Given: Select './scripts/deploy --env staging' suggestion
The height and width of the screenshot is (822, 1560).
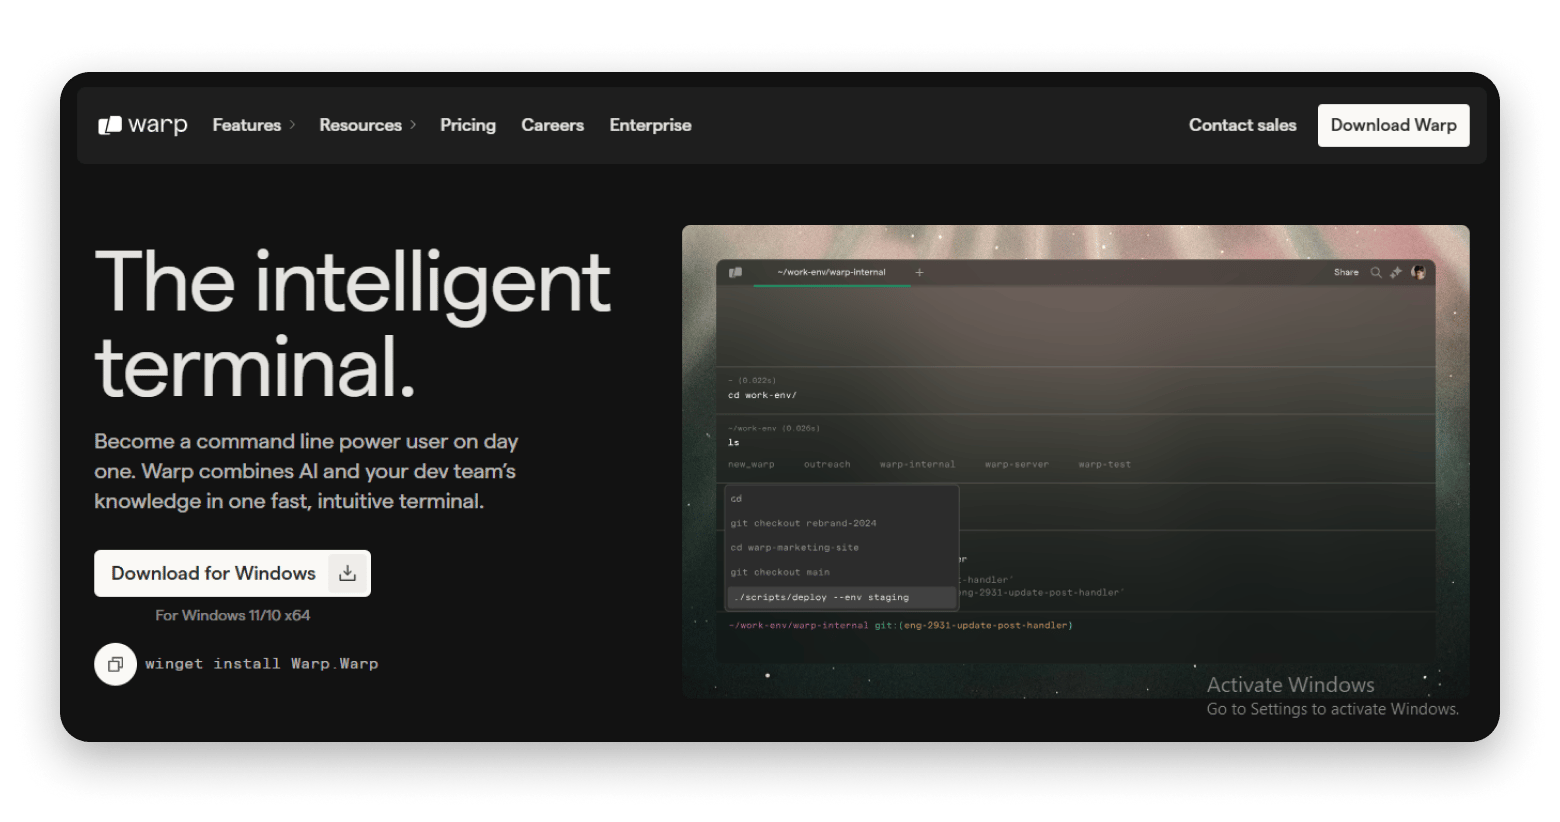Looking at the screenshot, I should [x=820, y=597].
